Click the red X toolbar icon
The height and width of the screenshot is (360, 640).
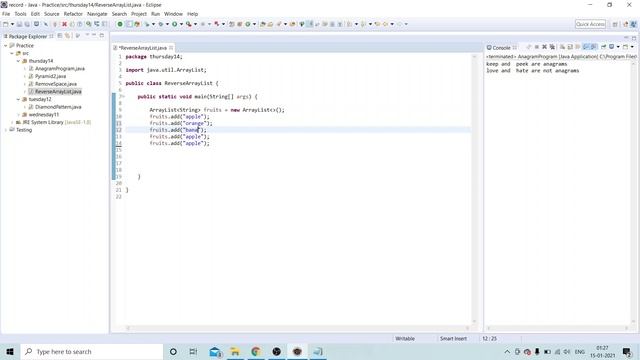(64, 24)
